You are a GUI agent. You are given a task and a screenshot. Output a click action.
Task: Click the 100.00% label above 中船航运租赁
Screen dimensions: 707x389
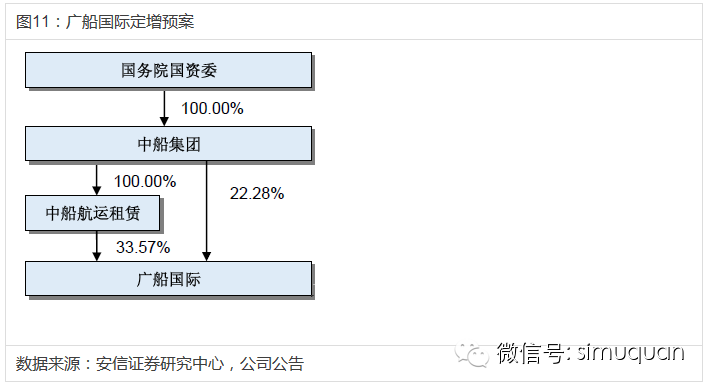coord(145,181)
